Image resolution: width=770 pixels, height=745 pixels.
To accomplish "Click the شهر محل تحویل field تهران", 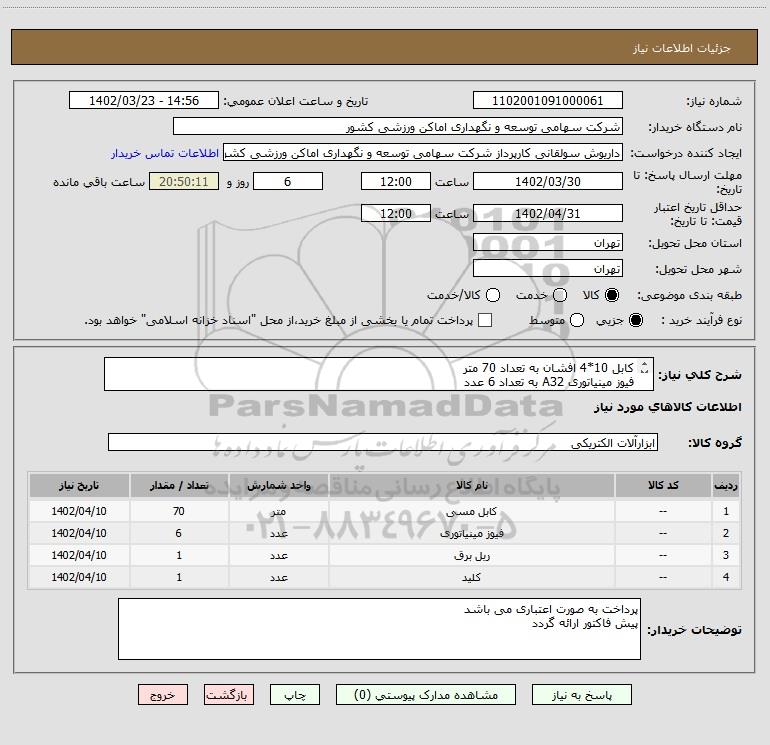I will (548, 269).
